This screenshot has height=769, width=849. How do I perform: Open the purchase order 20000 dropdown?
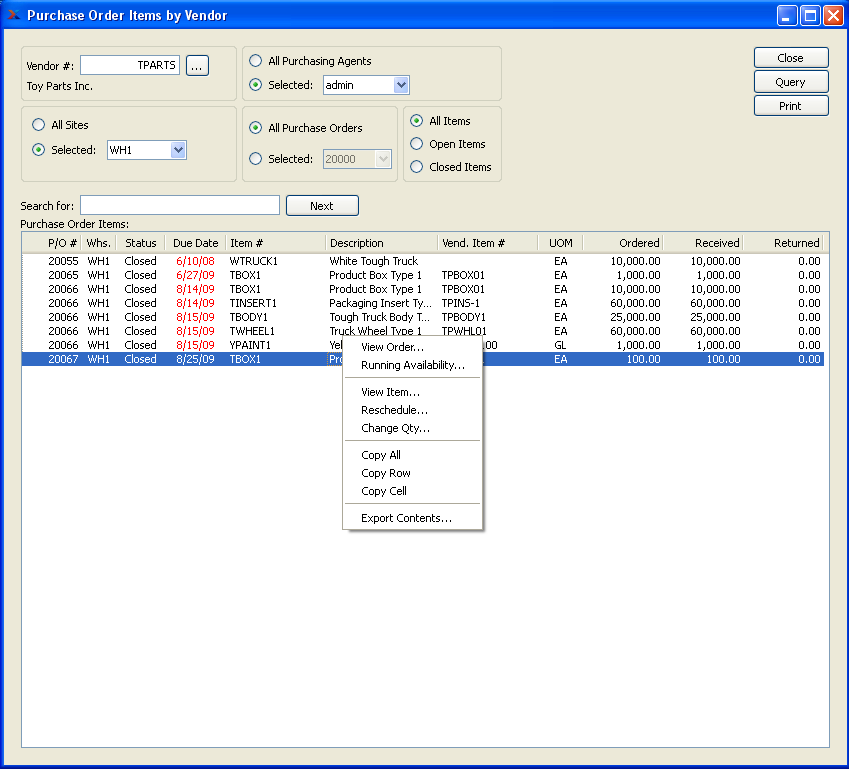(382, 158)
